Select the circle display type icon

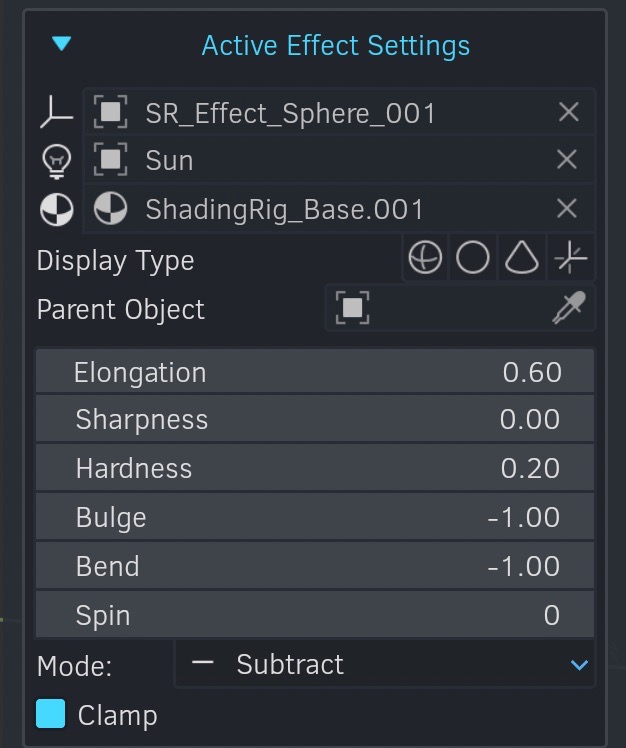pyautogui.click(x=473, y=258)
